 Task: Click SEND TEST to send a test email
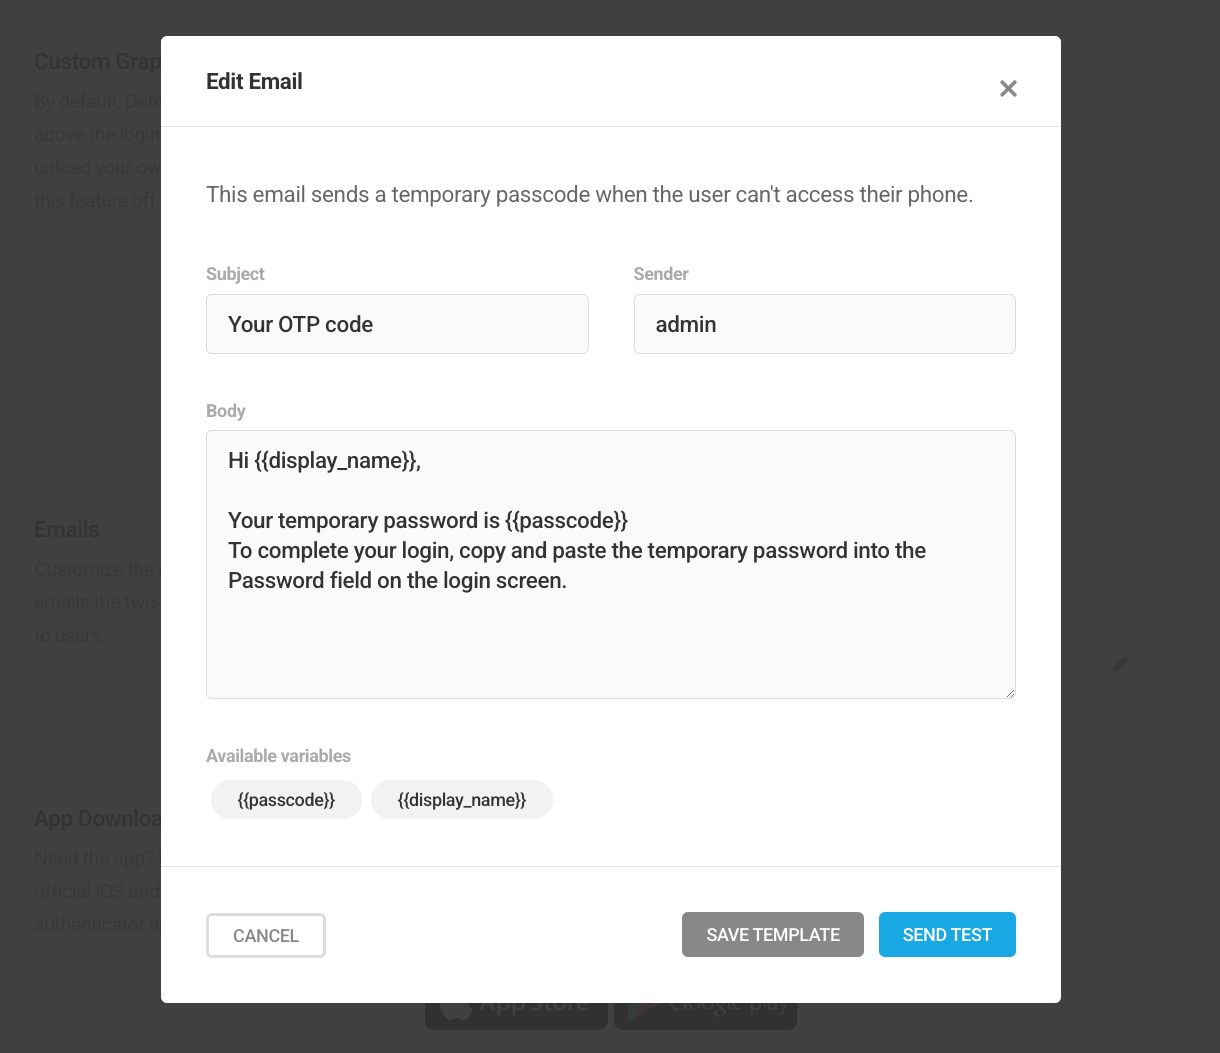point(946,934)
